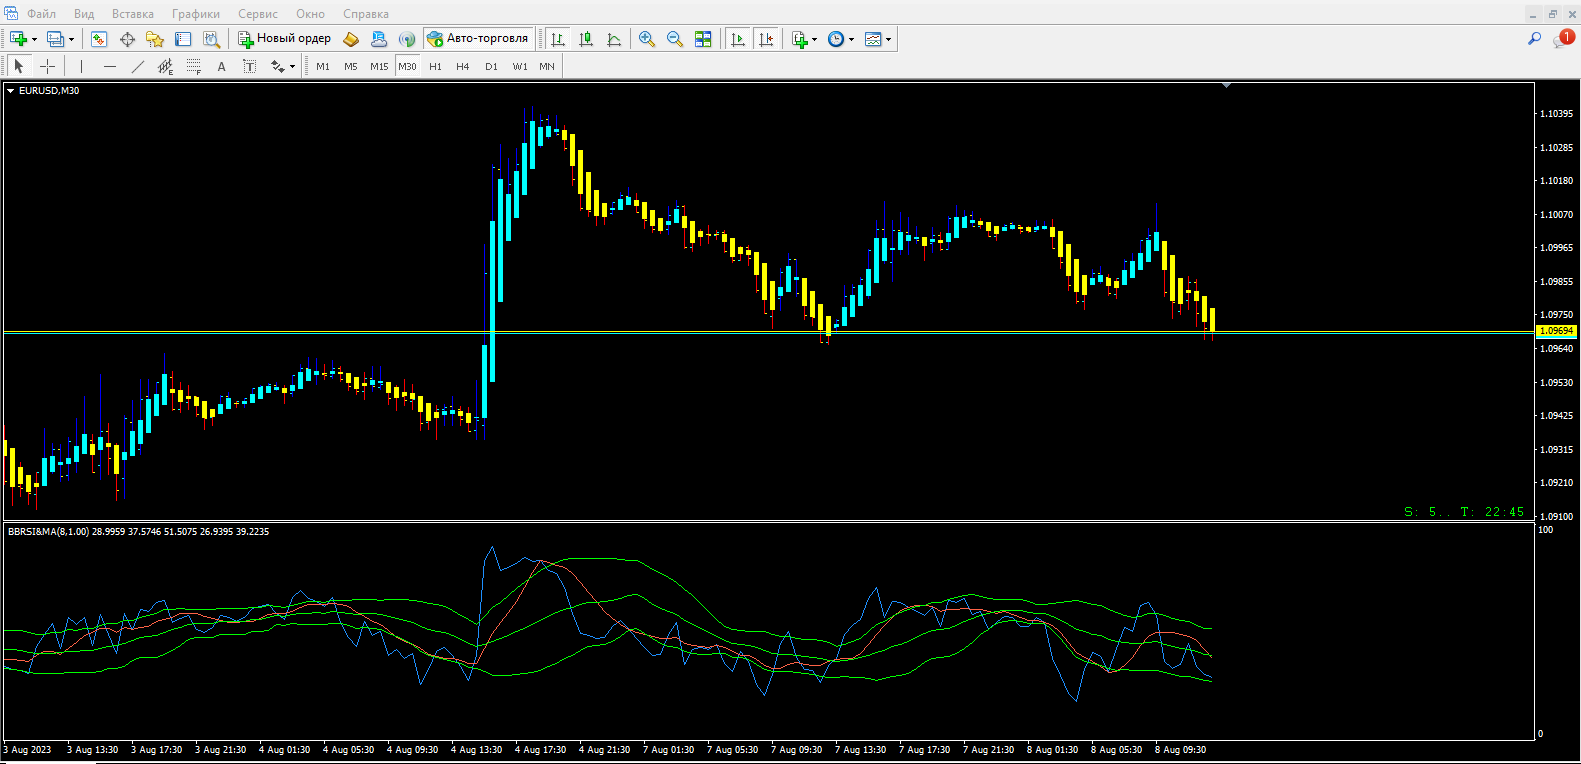Open the Вид menu

click(84, 14)
